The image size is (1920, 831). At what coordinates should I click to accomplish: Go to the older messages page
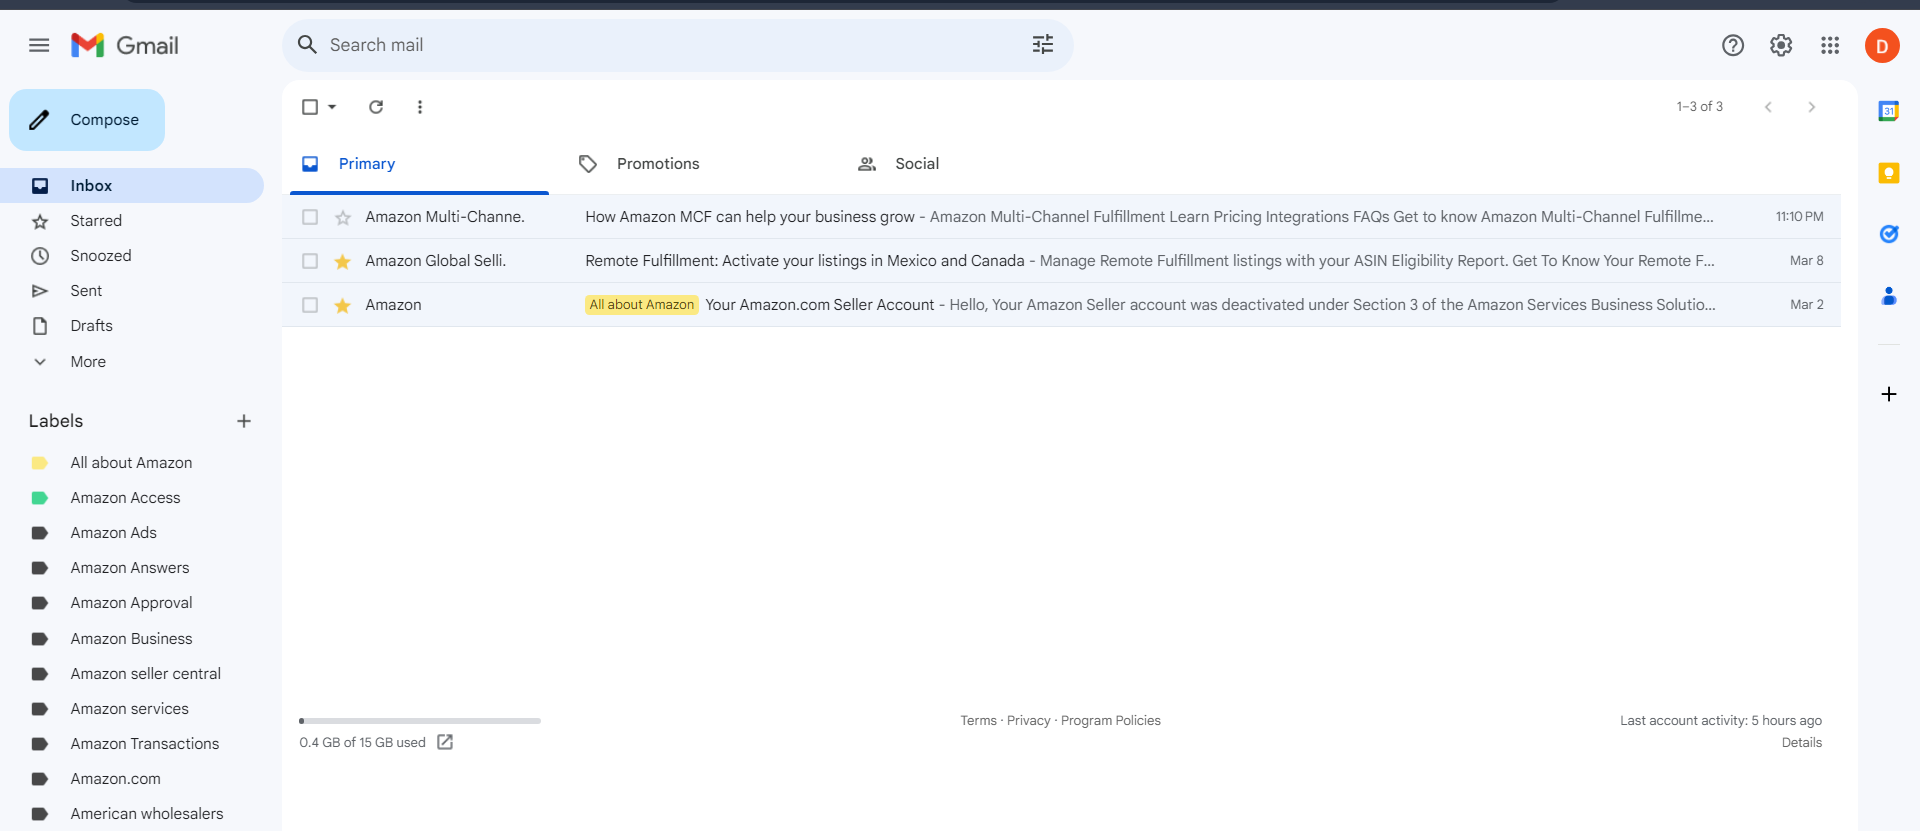pos(1812,107)
